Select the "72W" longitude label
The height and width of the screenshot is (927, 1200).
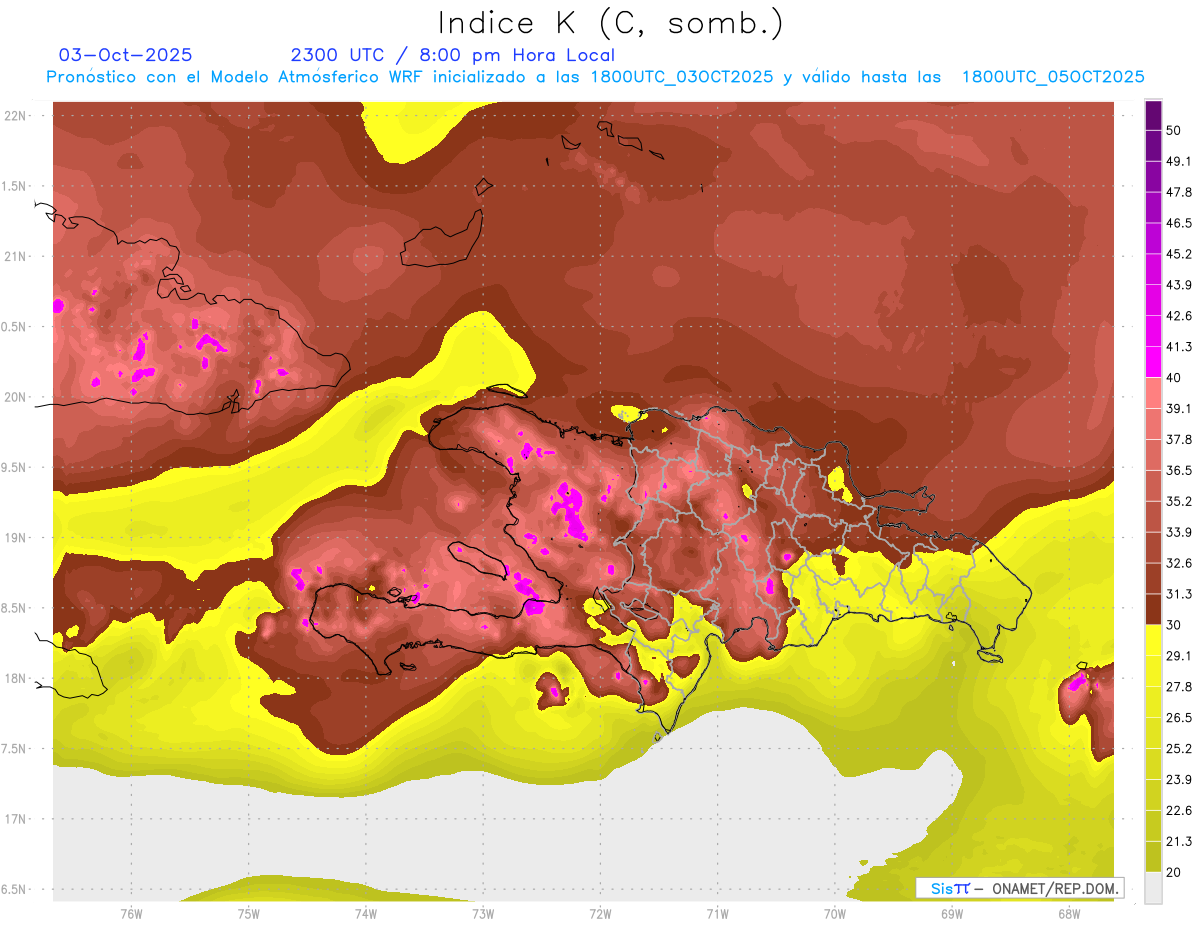(x=600, y=914)
